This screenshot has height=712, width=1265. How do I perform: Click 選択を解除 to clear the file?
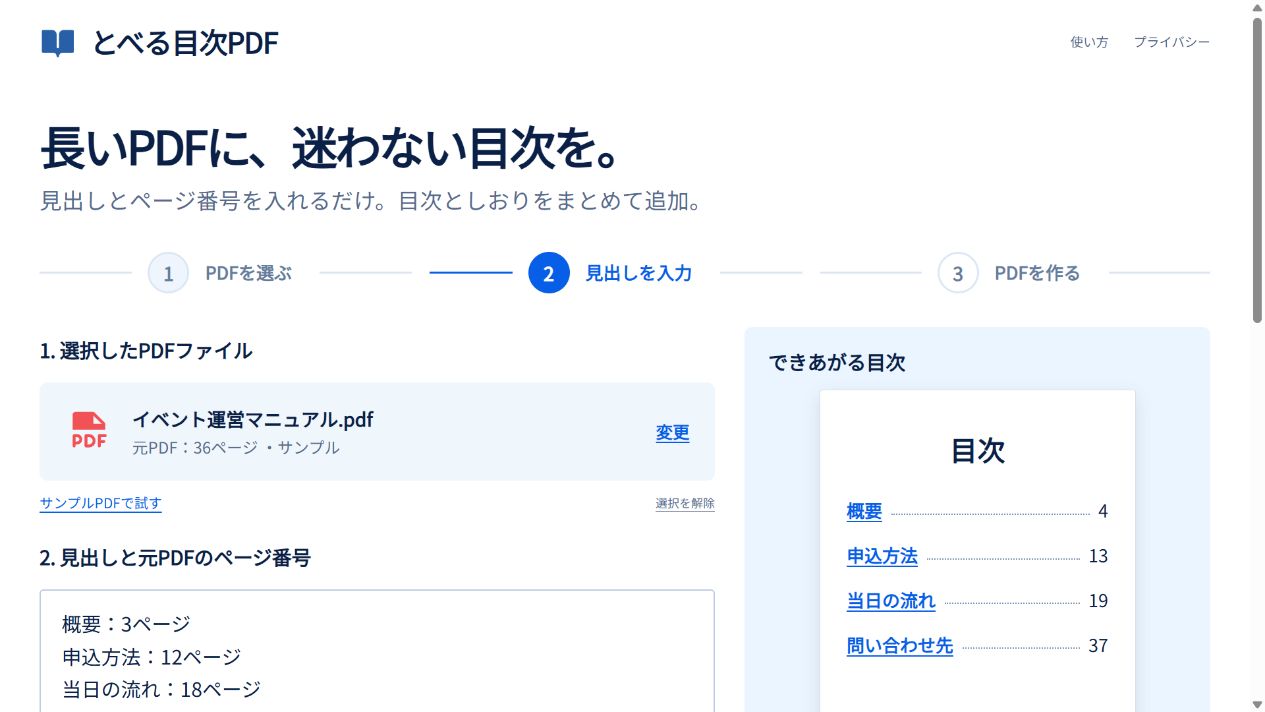point(685,503)
